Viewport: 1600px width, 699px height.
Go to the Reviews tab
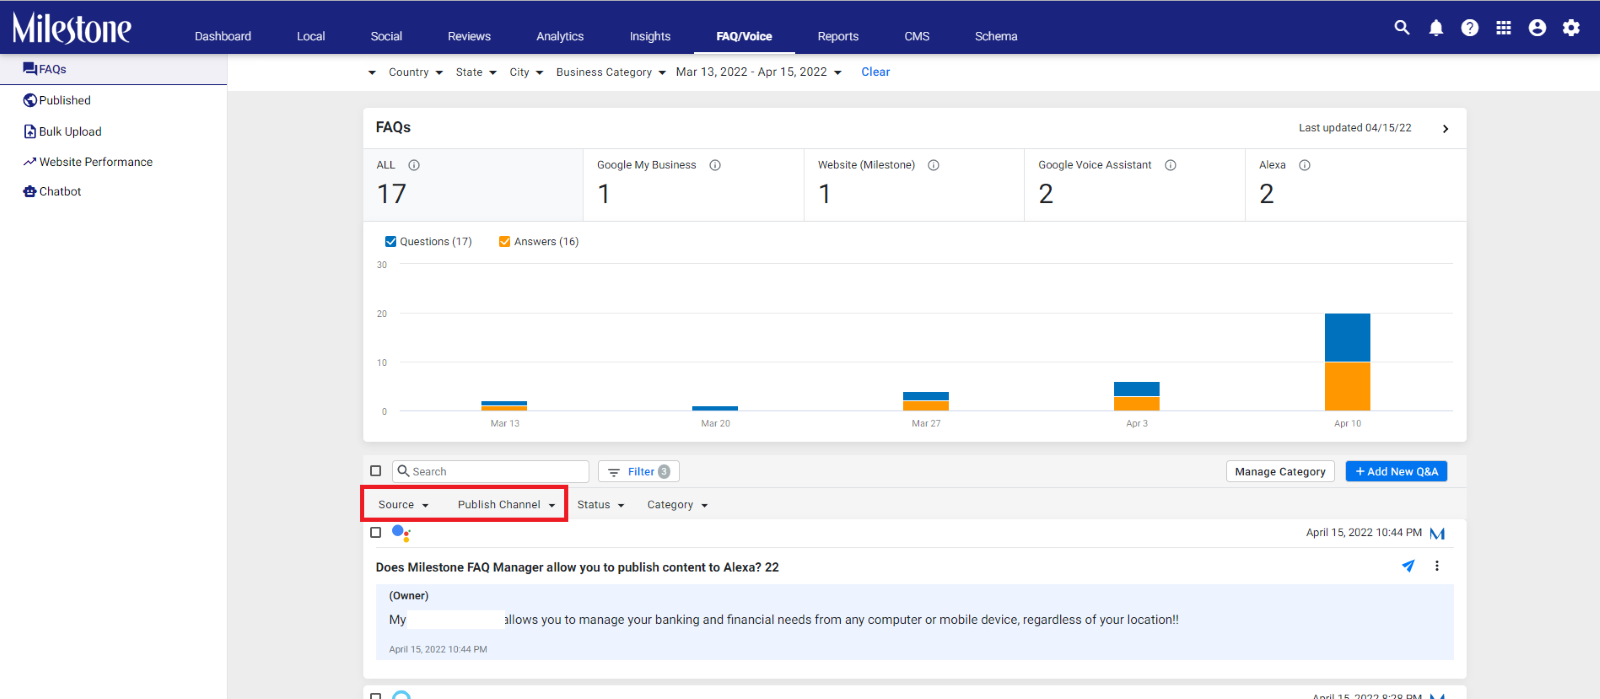point(469,36)
